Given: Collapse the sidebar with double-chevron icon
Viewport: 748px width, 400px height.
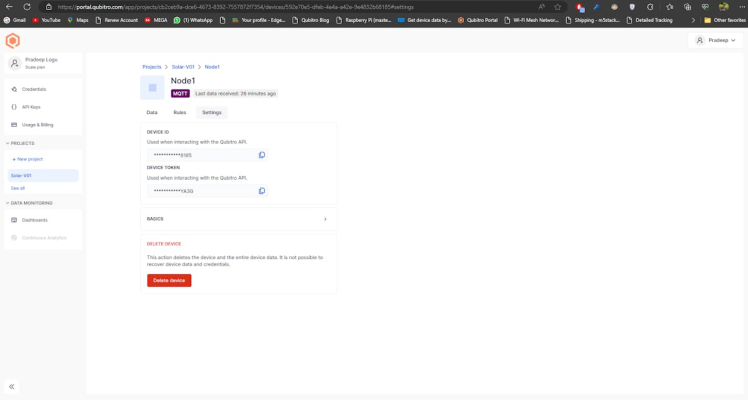Looking at the screenshot, I should [x=11, y=387].
